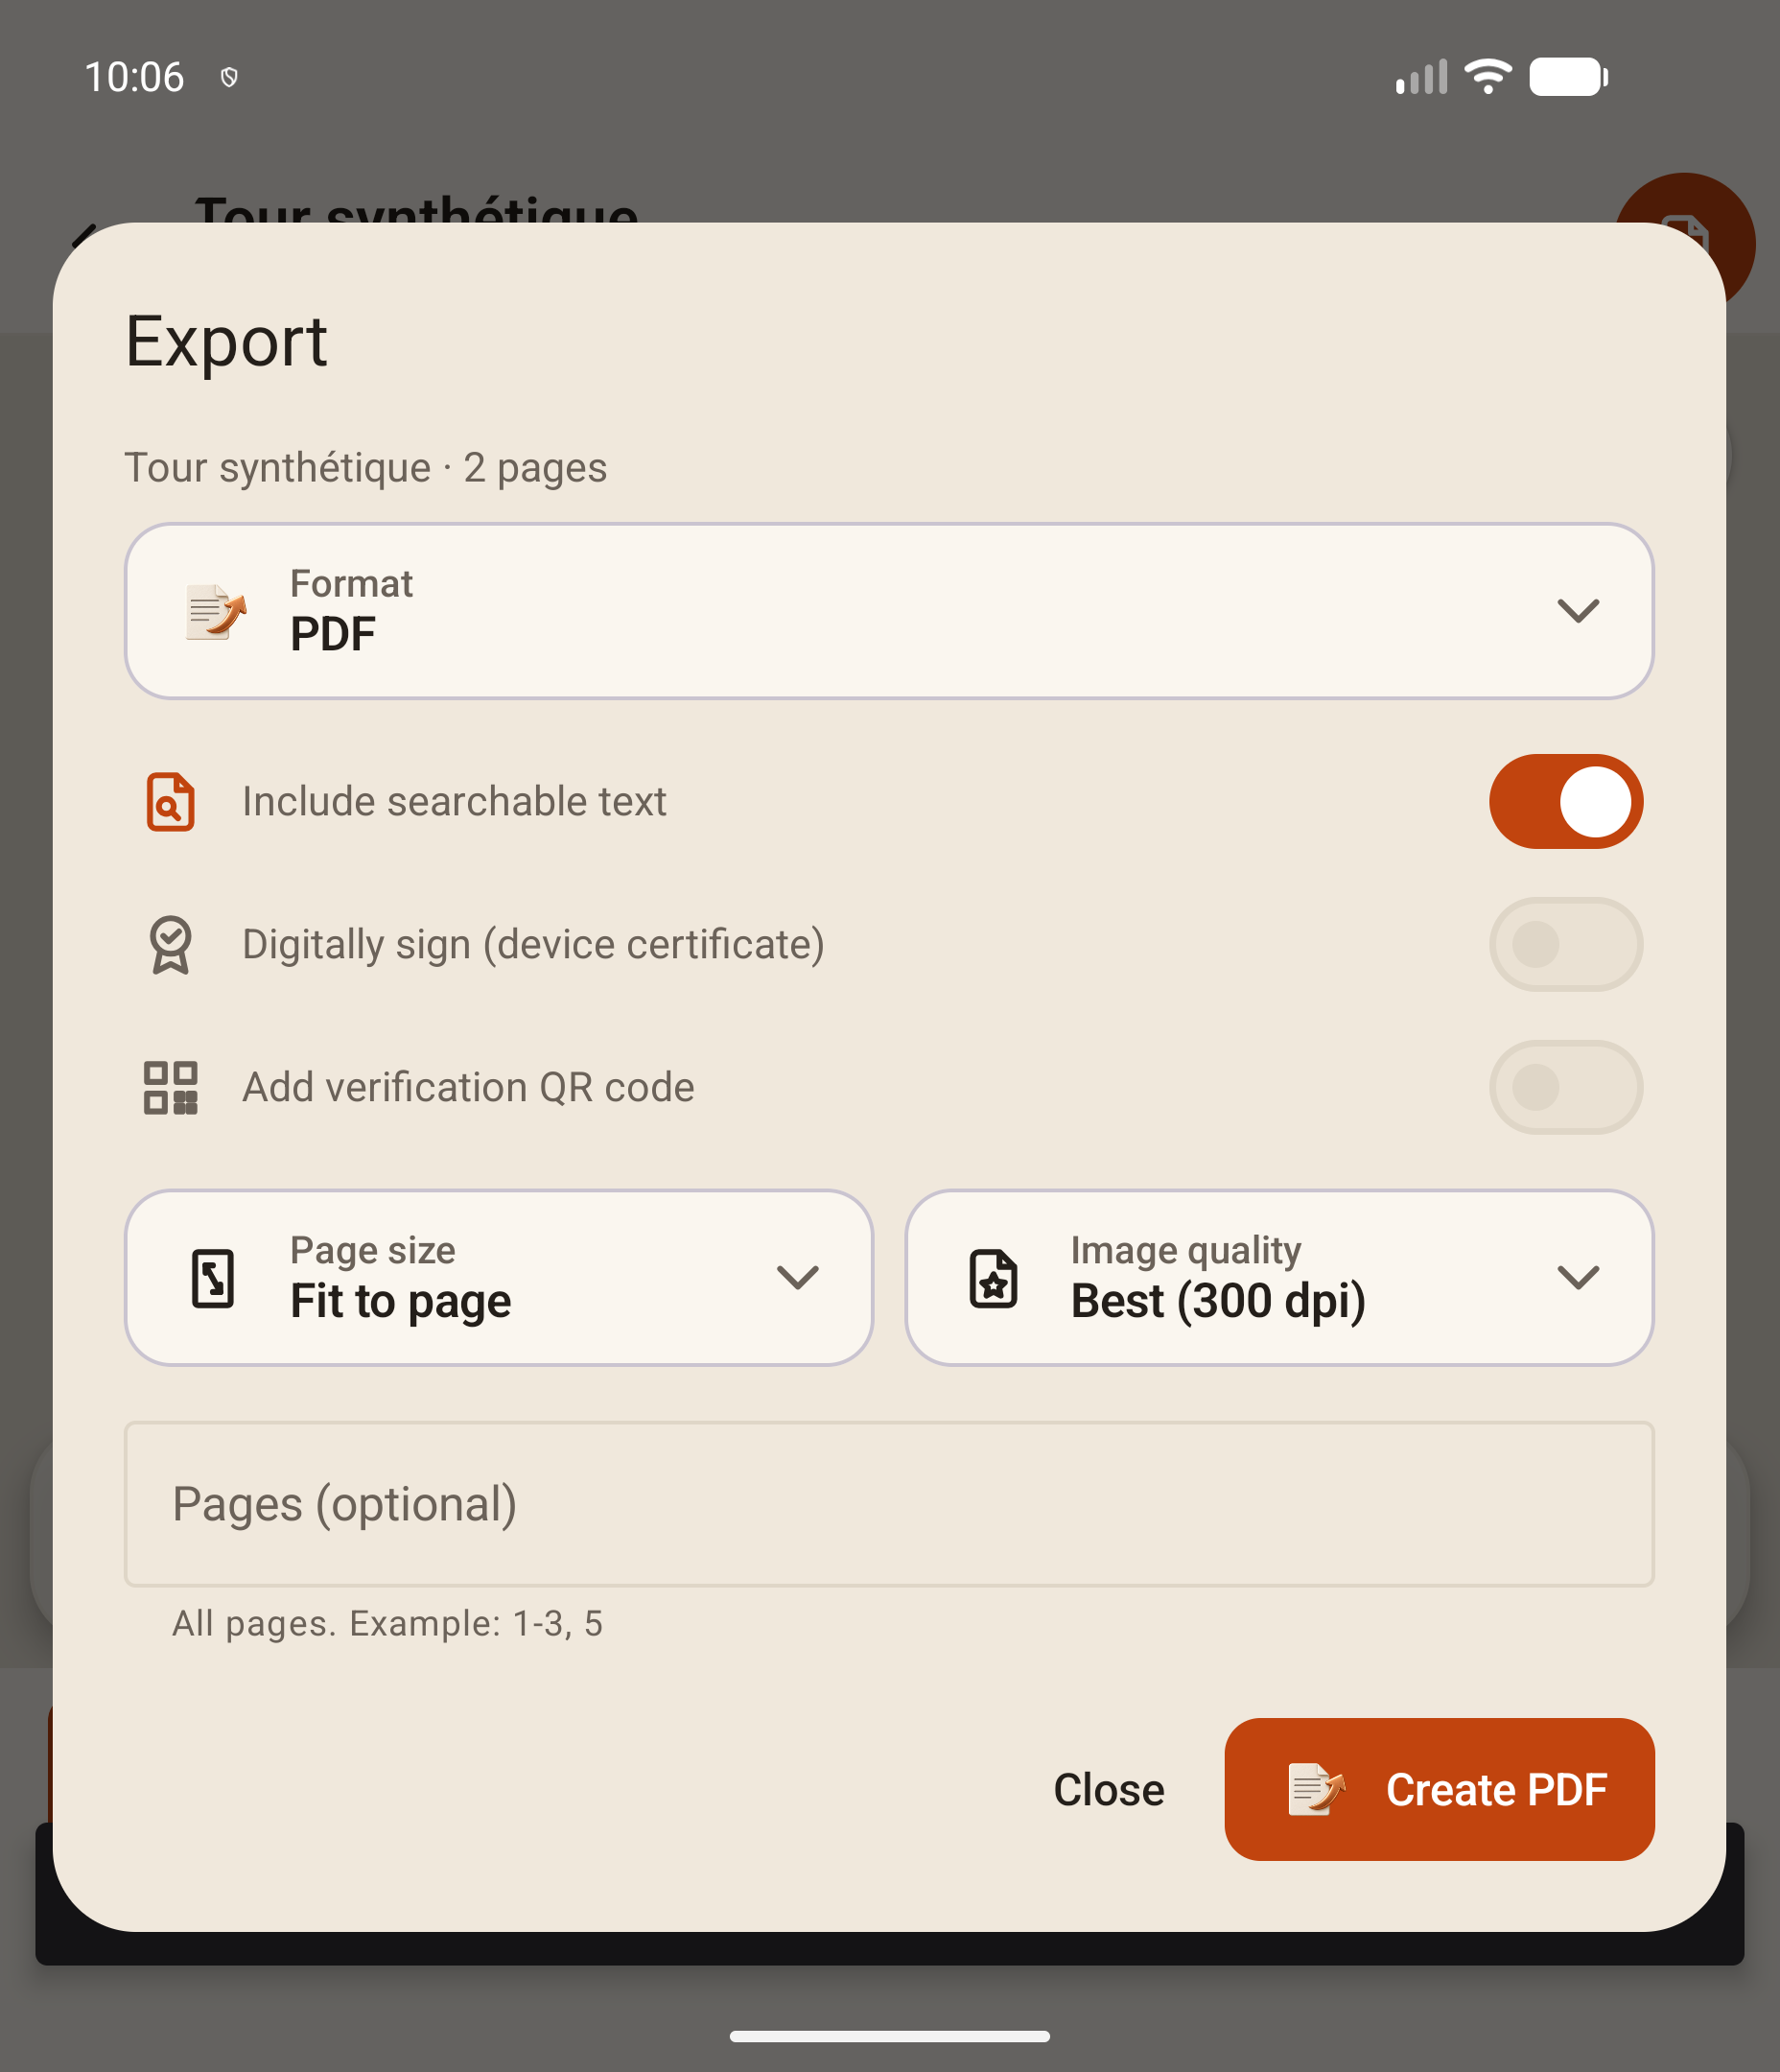Tap the shield icon beside the clock
1780x2072 pixels.
tap(229, 77)
